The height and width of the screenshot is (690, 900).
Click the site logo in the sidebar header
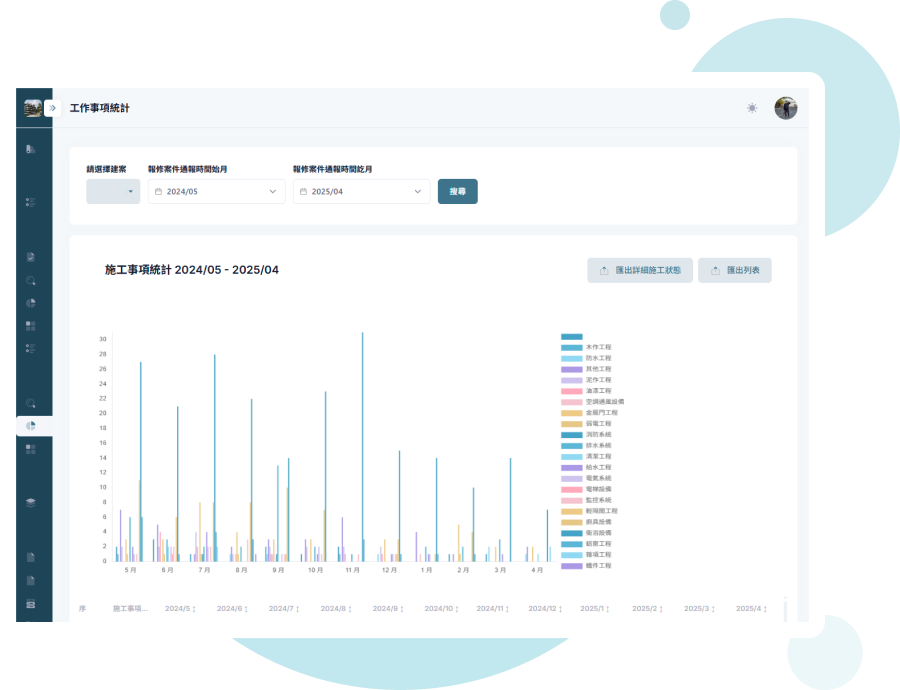pos(32,108)
